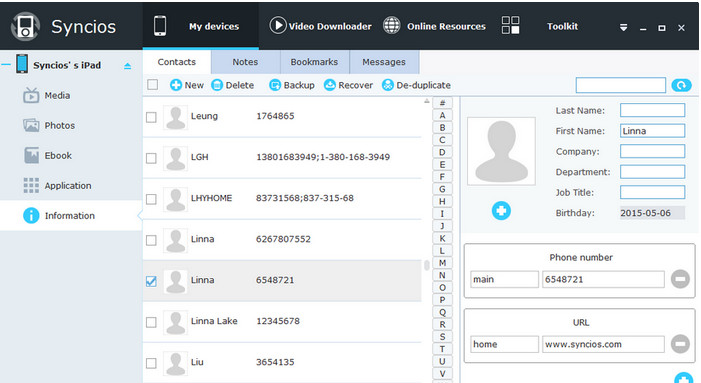701x383 pixels.
Task: Open the Toolkit section
Action: click(x=562, y=26)
